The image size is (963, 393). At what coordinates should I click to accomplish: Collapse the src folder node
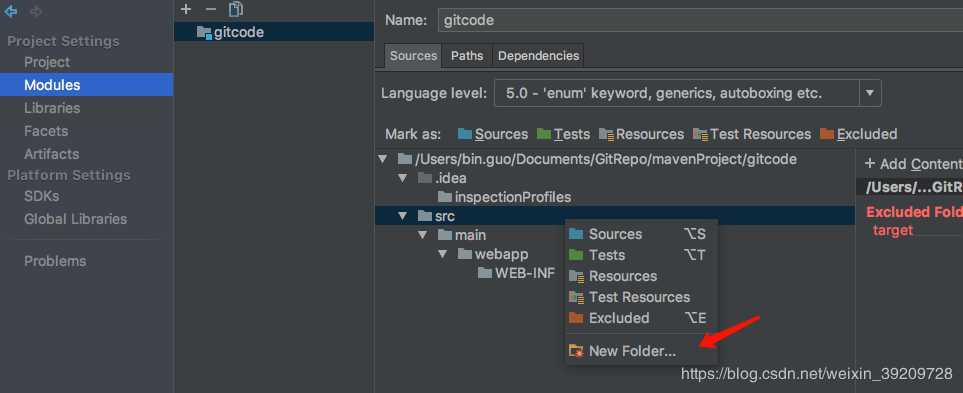click(402, 216)
